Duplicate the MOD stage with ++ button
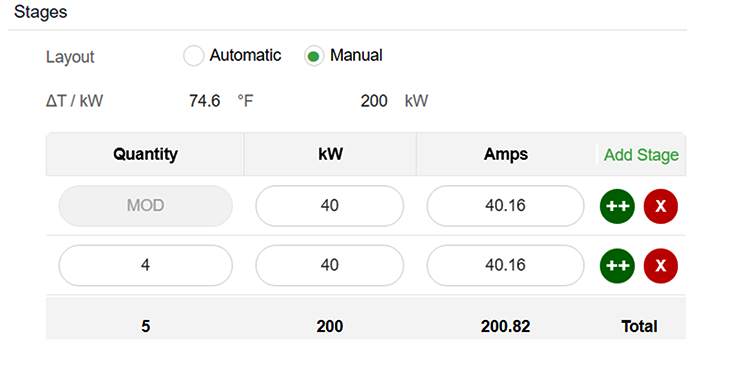The width and height of the screenshot is (750, 375). pos(617,206)
